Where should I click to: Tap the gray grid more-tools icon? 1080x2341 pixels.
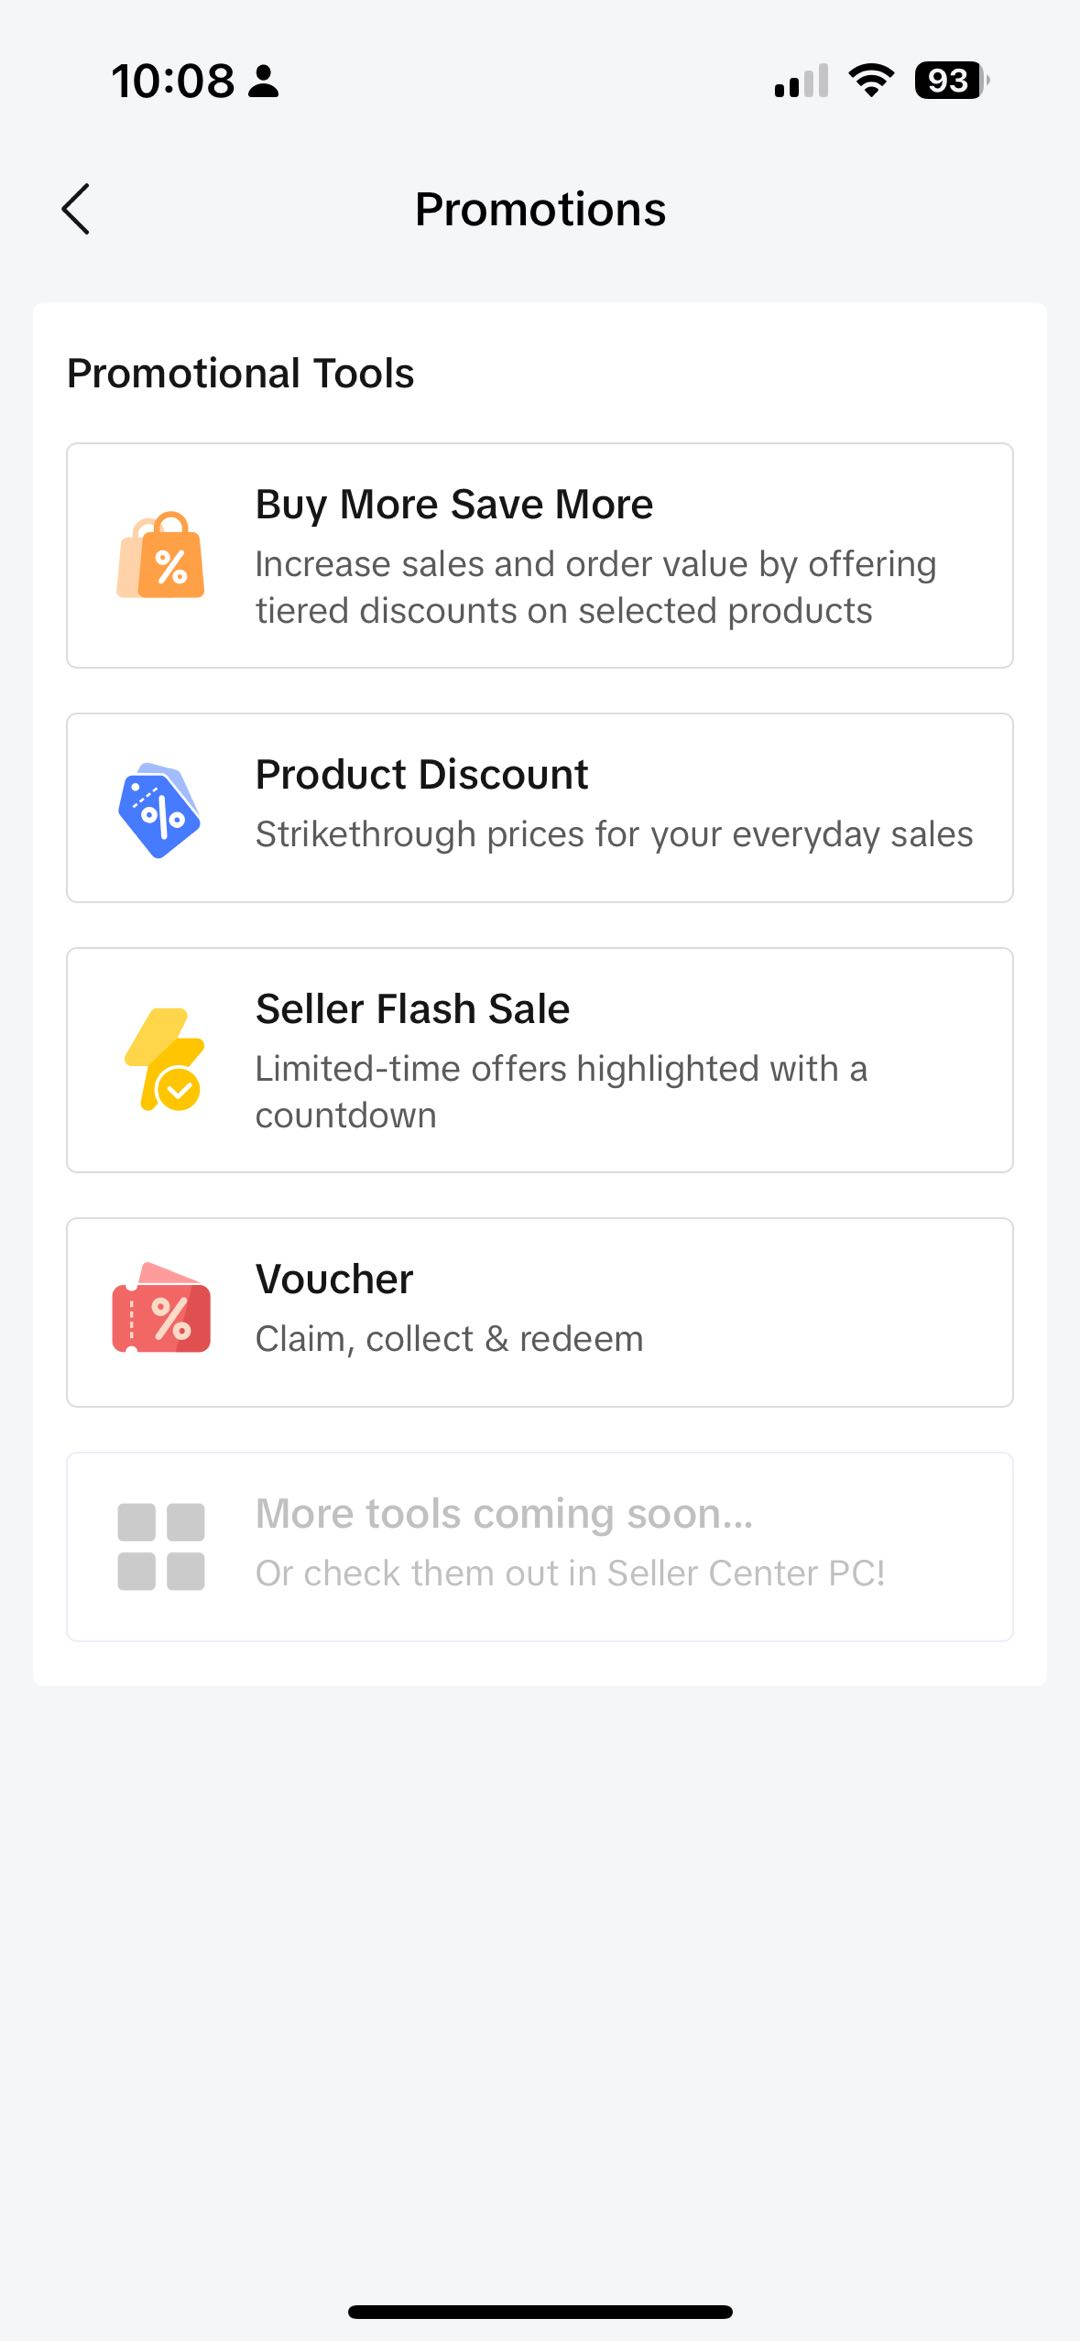tap(161, 1546)
